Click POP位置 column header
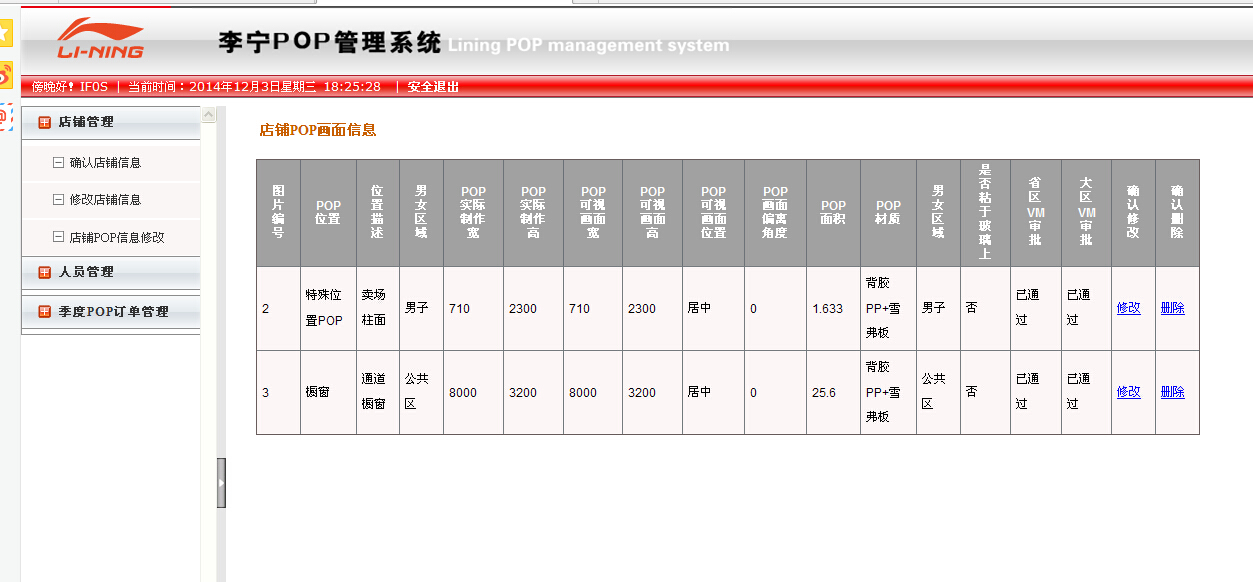 click(x=328, y=212)
